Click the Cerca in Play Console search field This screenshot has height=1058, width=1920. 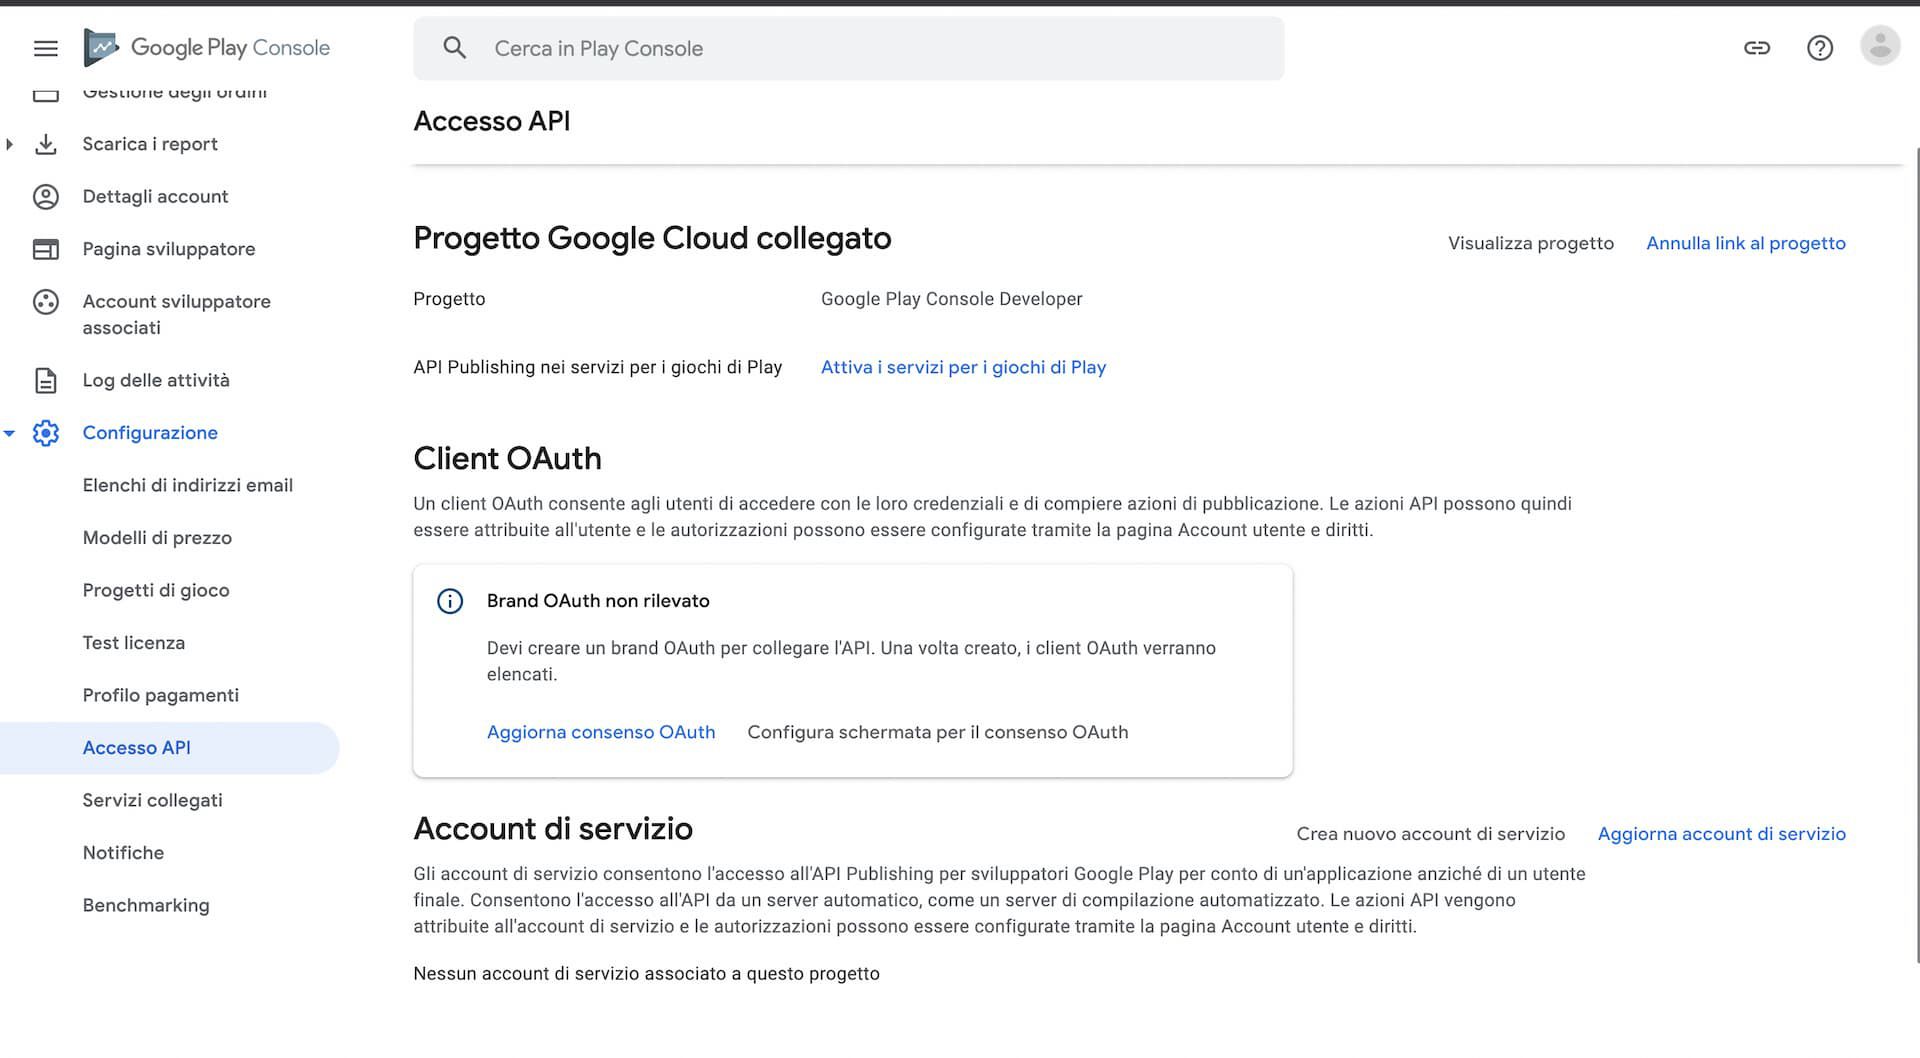click(x=848, y=48)
